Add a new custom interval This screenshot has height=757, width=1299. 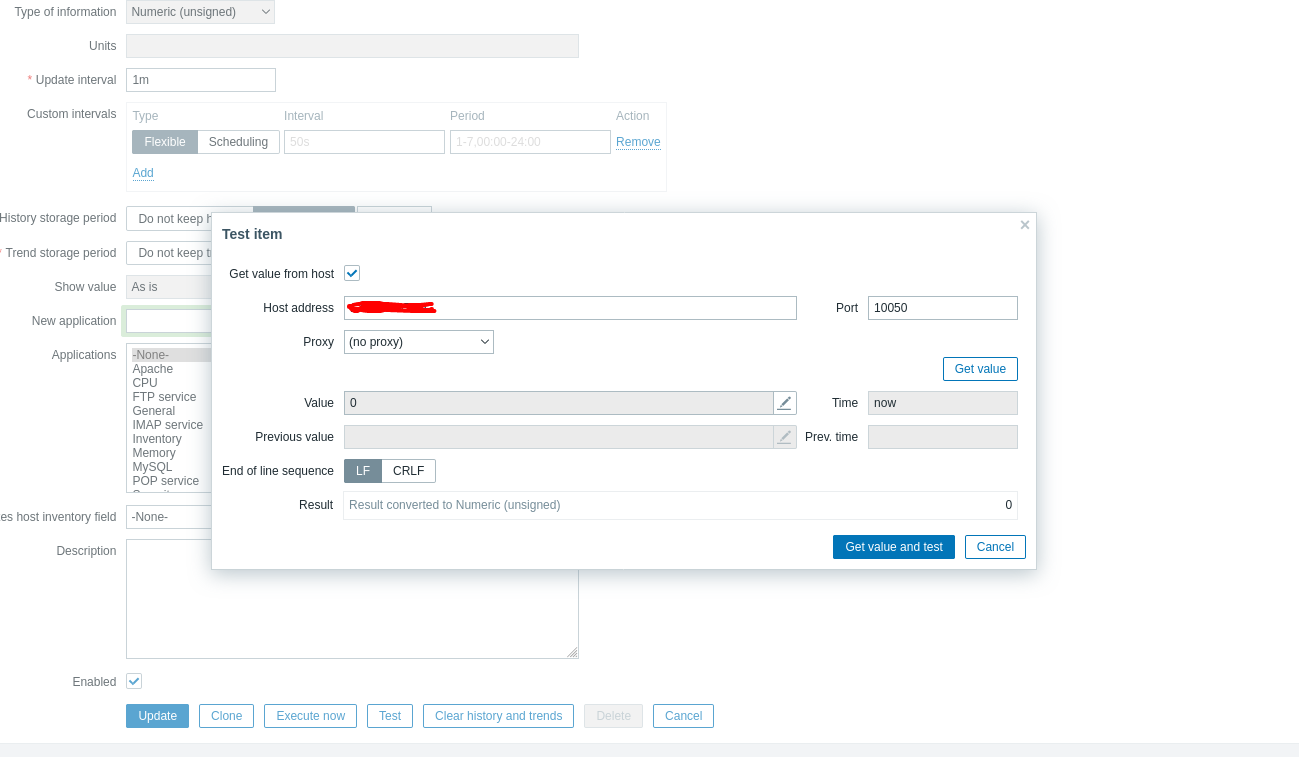tap(142, 172)
